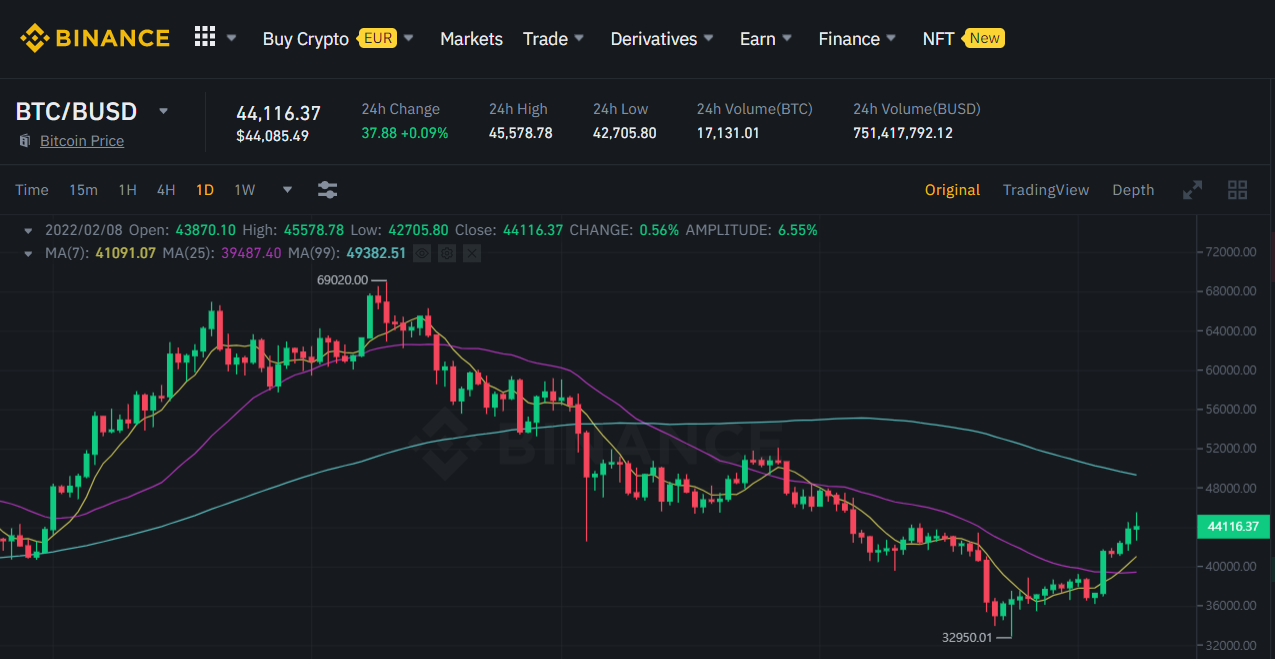Click the MA(99) value 49382.51
This screenshot has width=1275, height=659.
click(x=376, y=253)
